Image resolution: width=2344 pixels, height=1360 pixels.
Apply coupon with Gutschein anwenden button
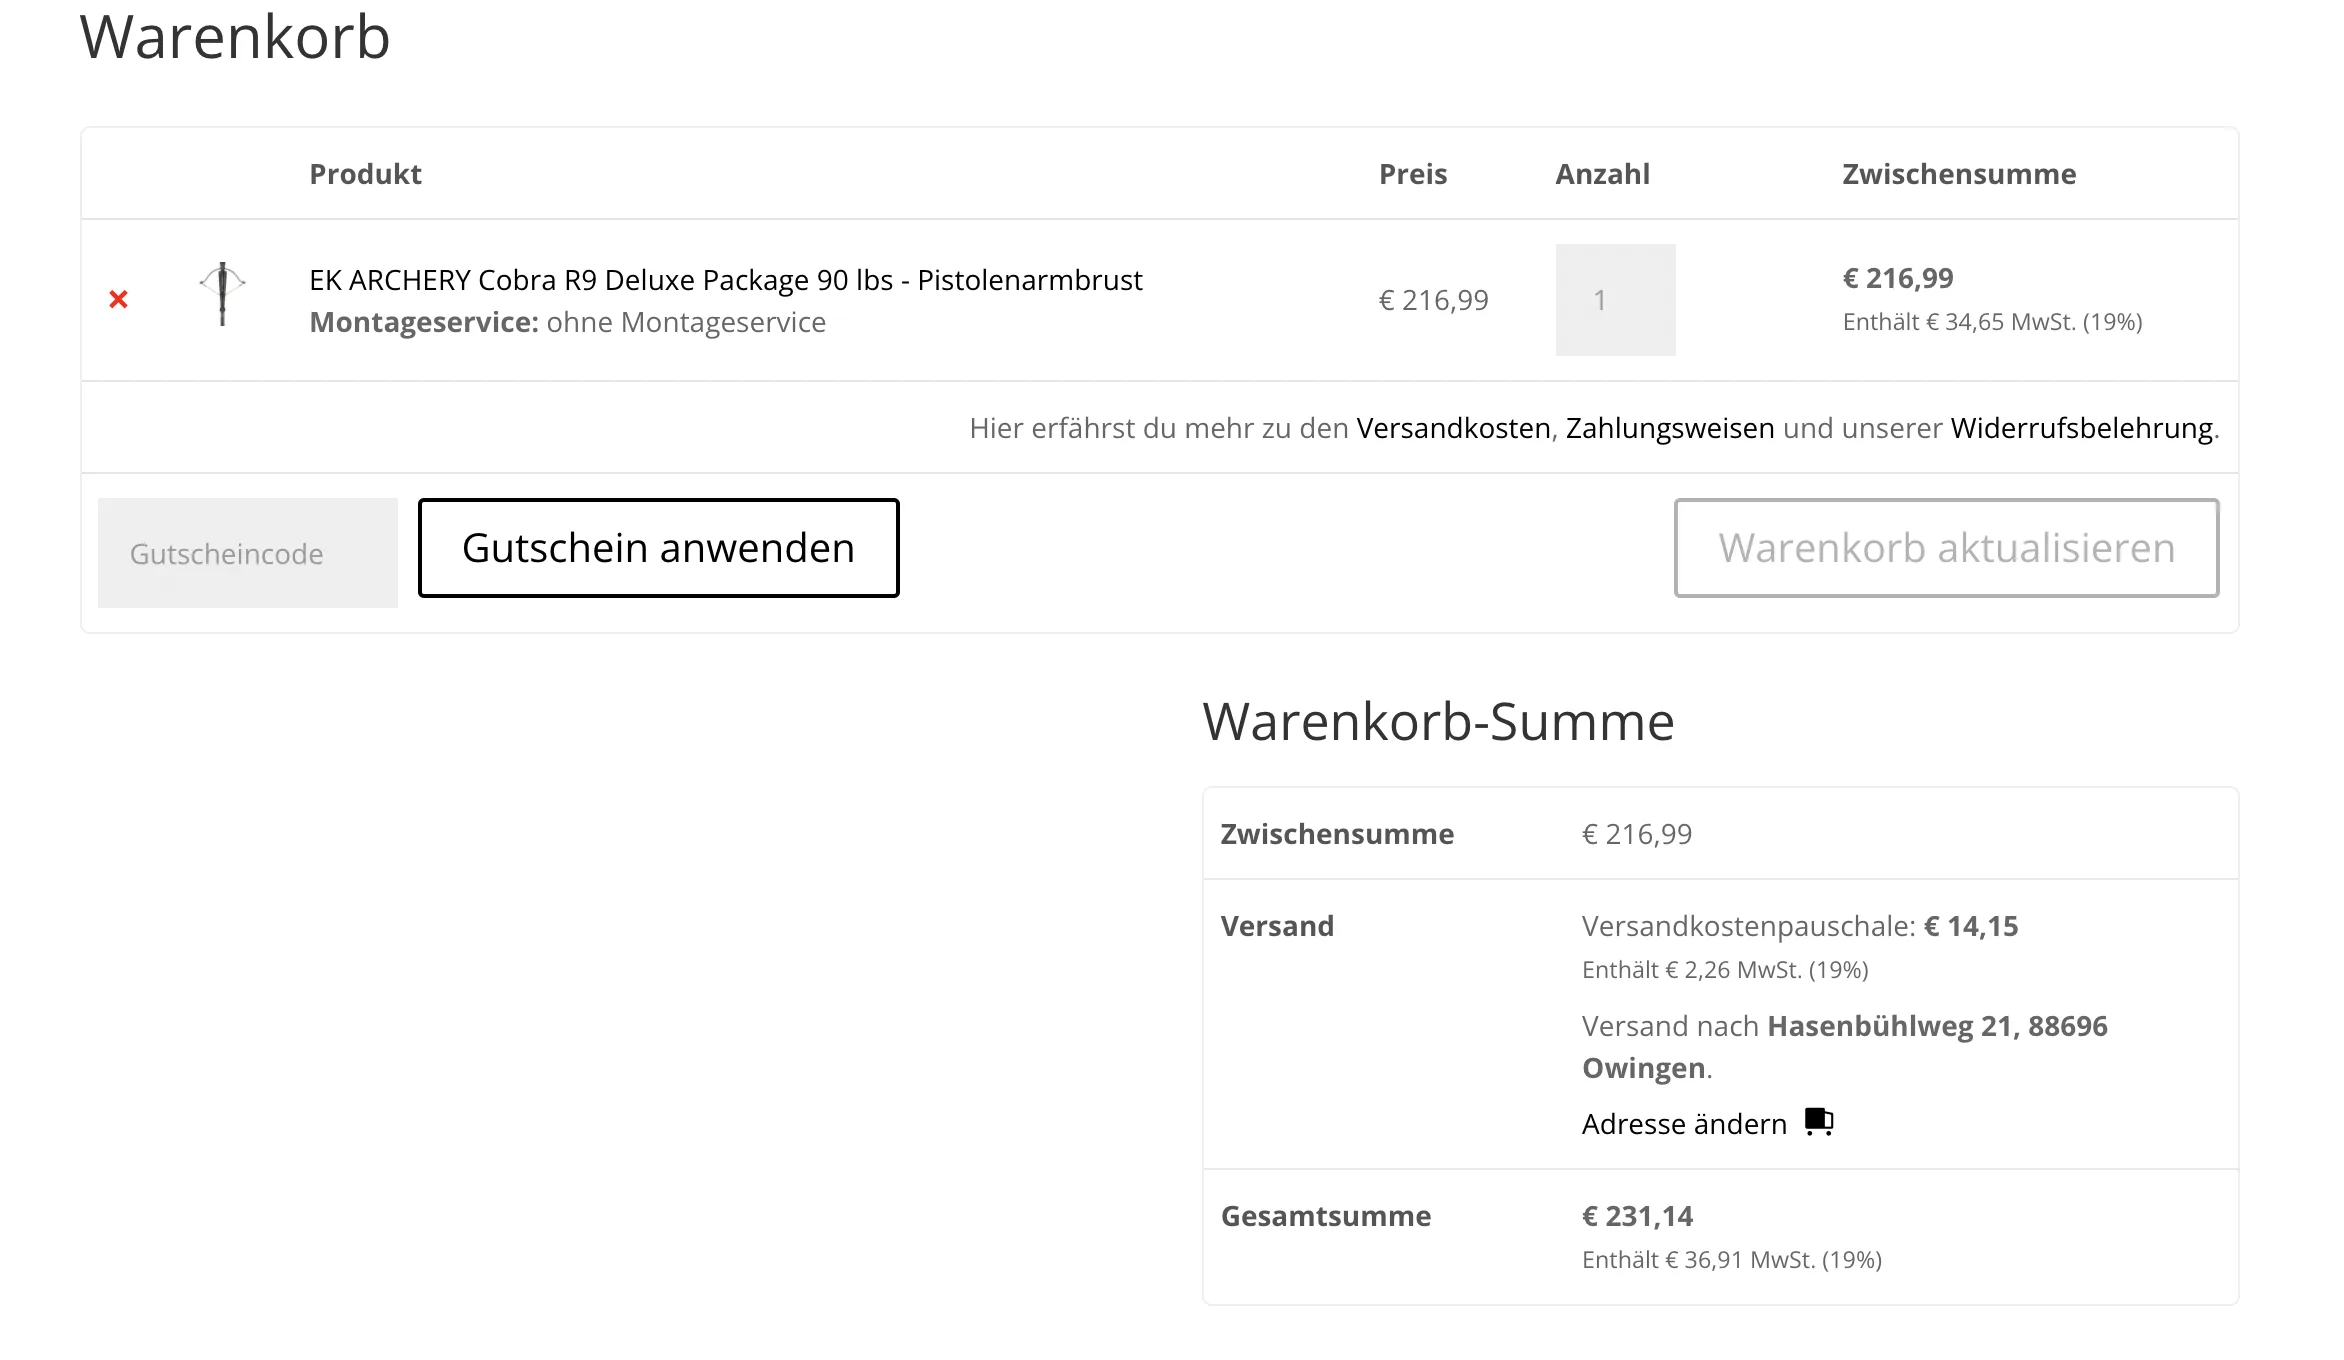pyautogui.click(x=659, y=548)
